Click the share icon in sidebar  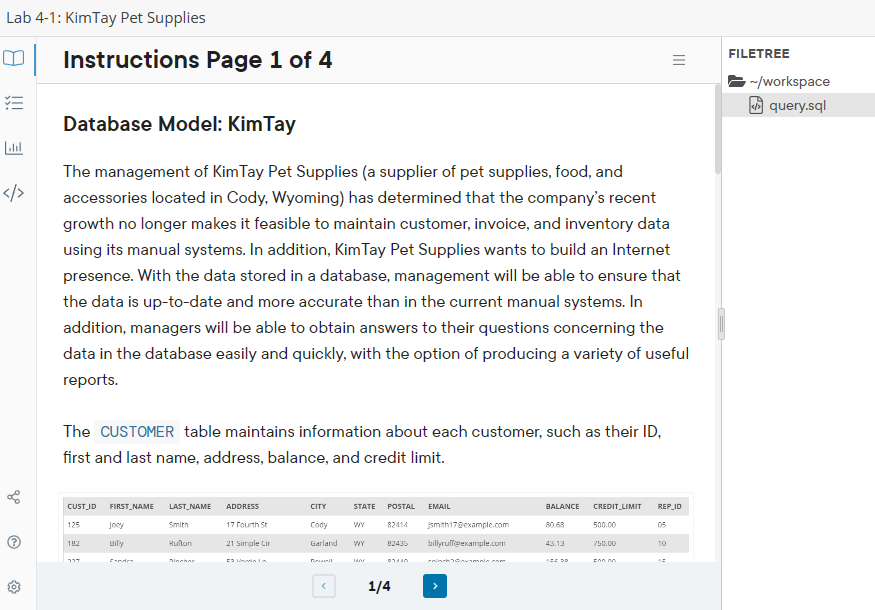(14, 497)
